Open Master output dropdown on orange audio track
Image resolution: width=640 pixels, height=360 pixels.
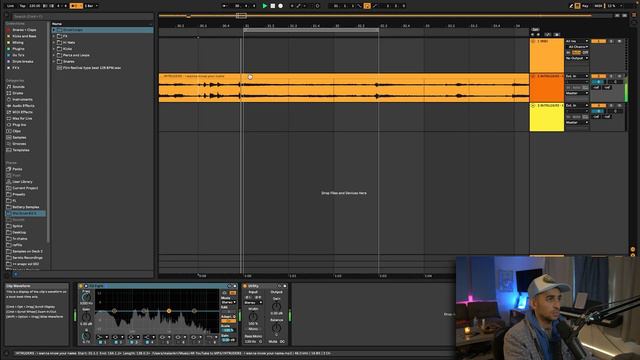click(577, 93)
